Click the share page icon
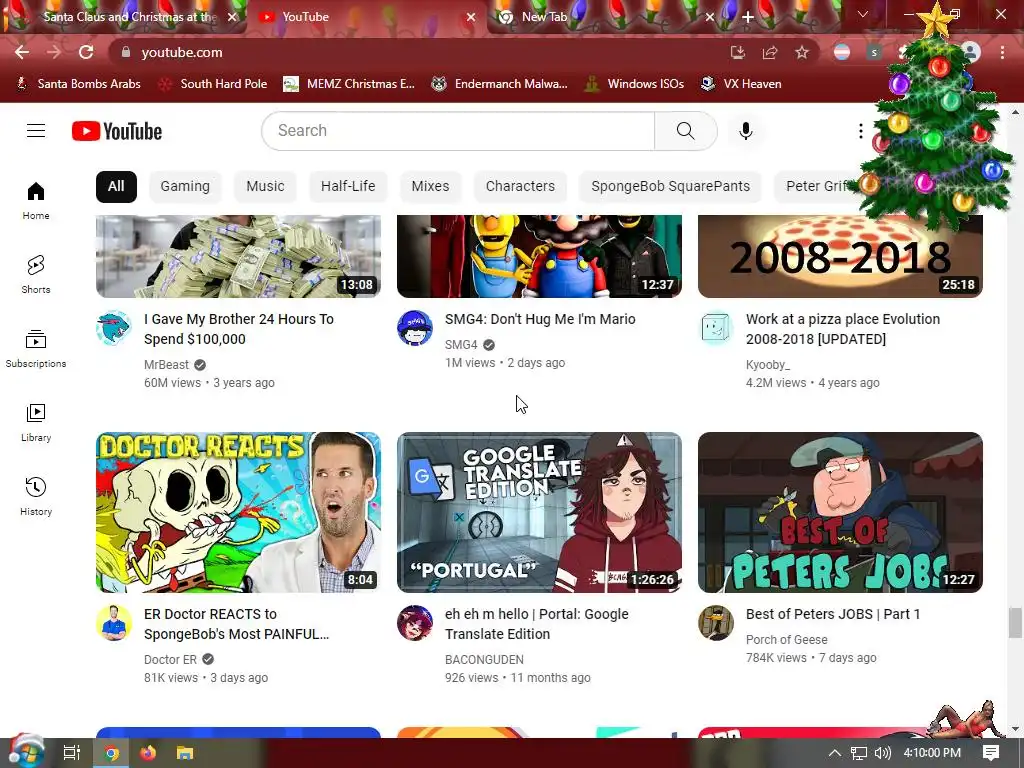Image resolution: width=1024 pixels, height=768 pixels. pyautogui.click(x=770, y=52)
